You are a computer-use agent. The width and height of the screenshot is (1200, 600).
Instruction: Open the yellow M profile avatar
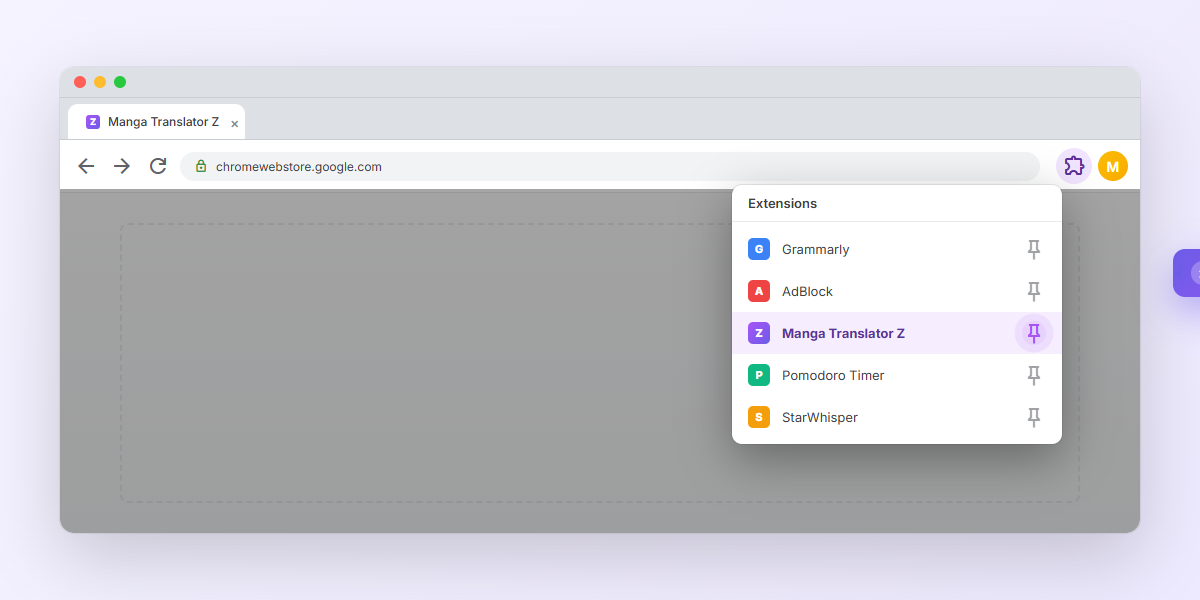click(x=1112, y=166)
